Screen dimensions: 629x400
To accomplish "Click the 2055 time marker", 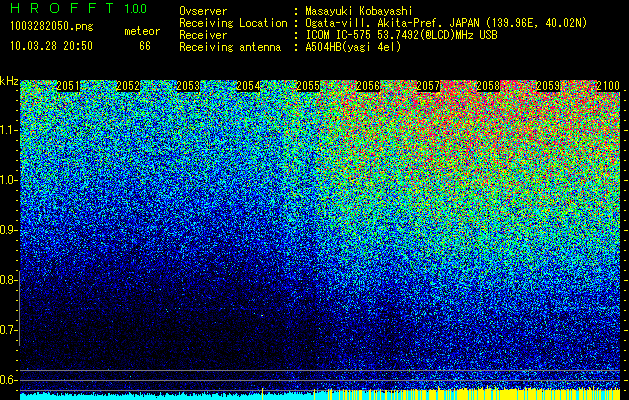I will click(308, 86).
